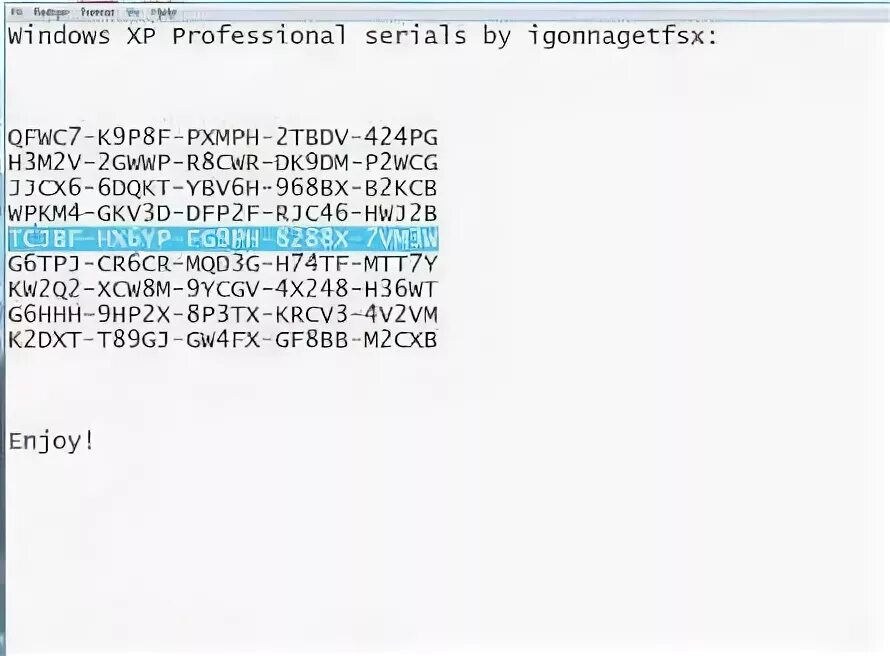This screenshot has height=656, width=890.
Task: Click the serial line starting with WPKM4
Action: [x=223, y=213]
